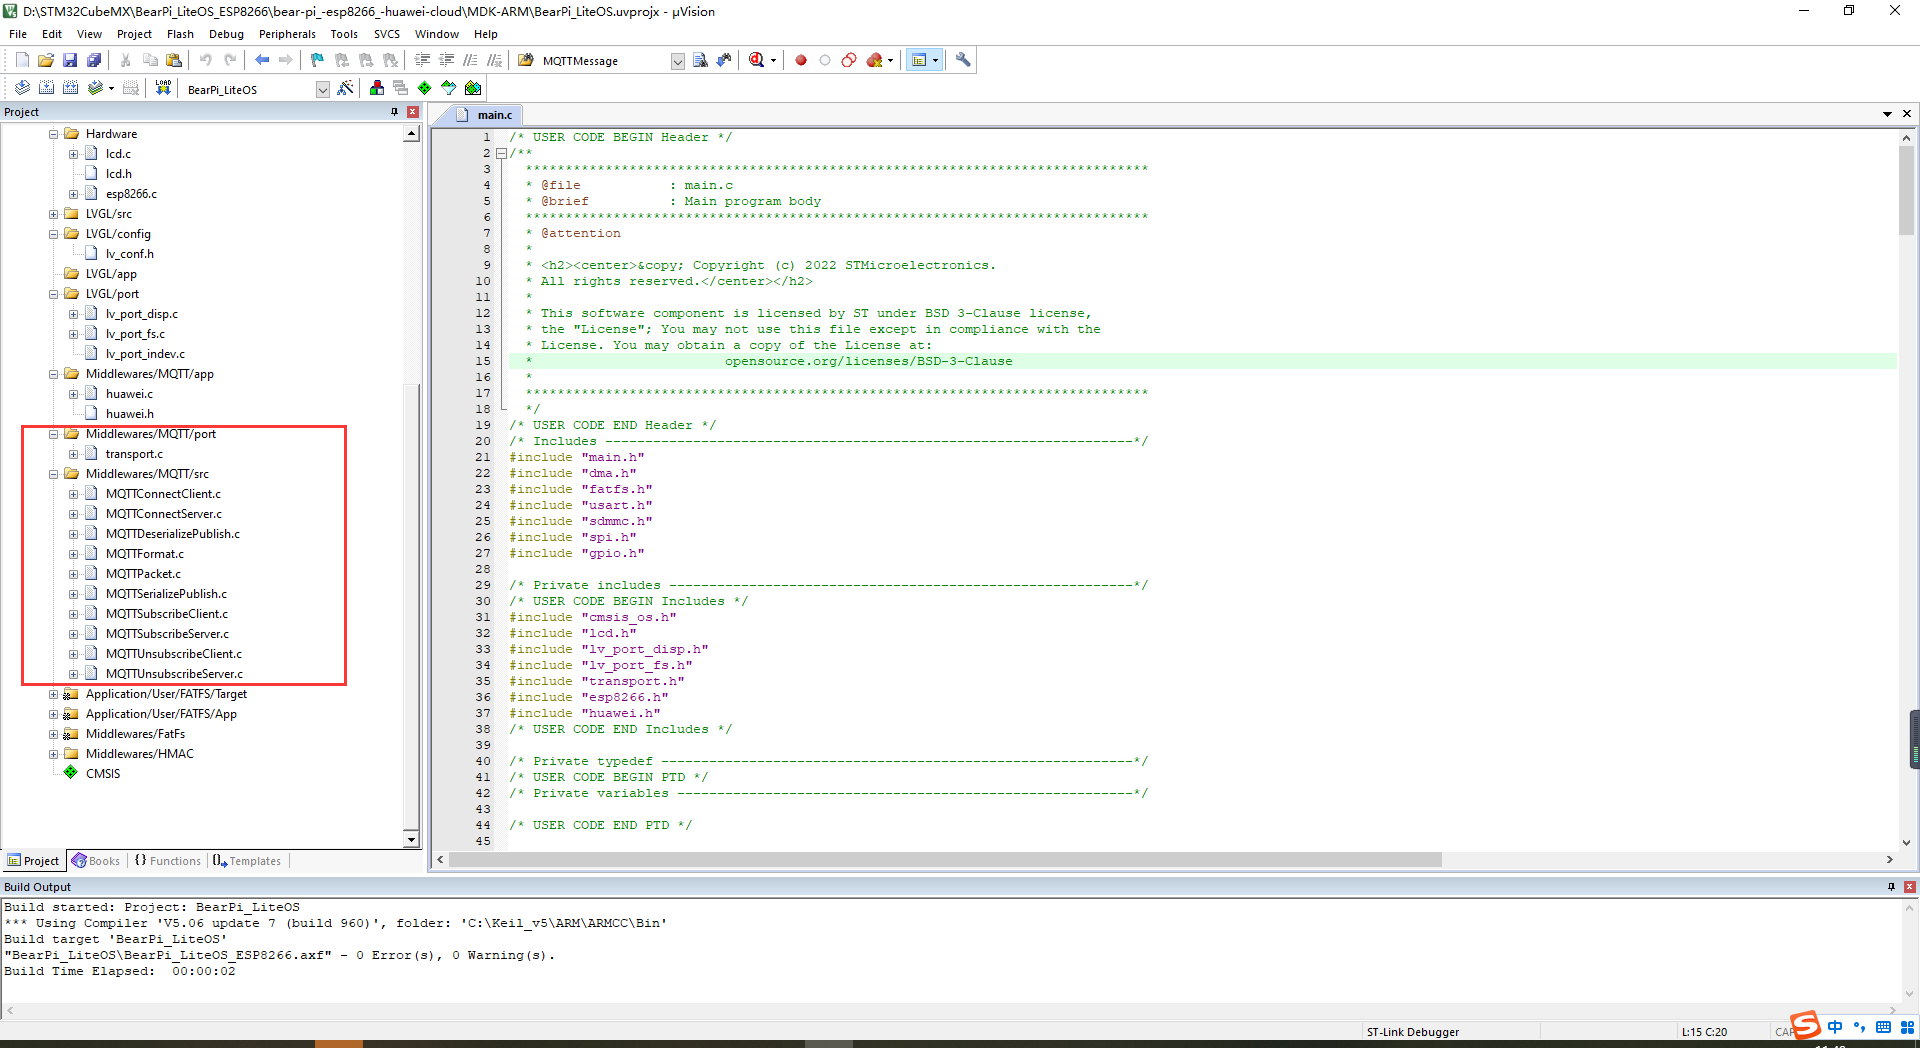Pin the Project panel
The width and height of the screenshot is (1920, 1048).
click(395, 112)
